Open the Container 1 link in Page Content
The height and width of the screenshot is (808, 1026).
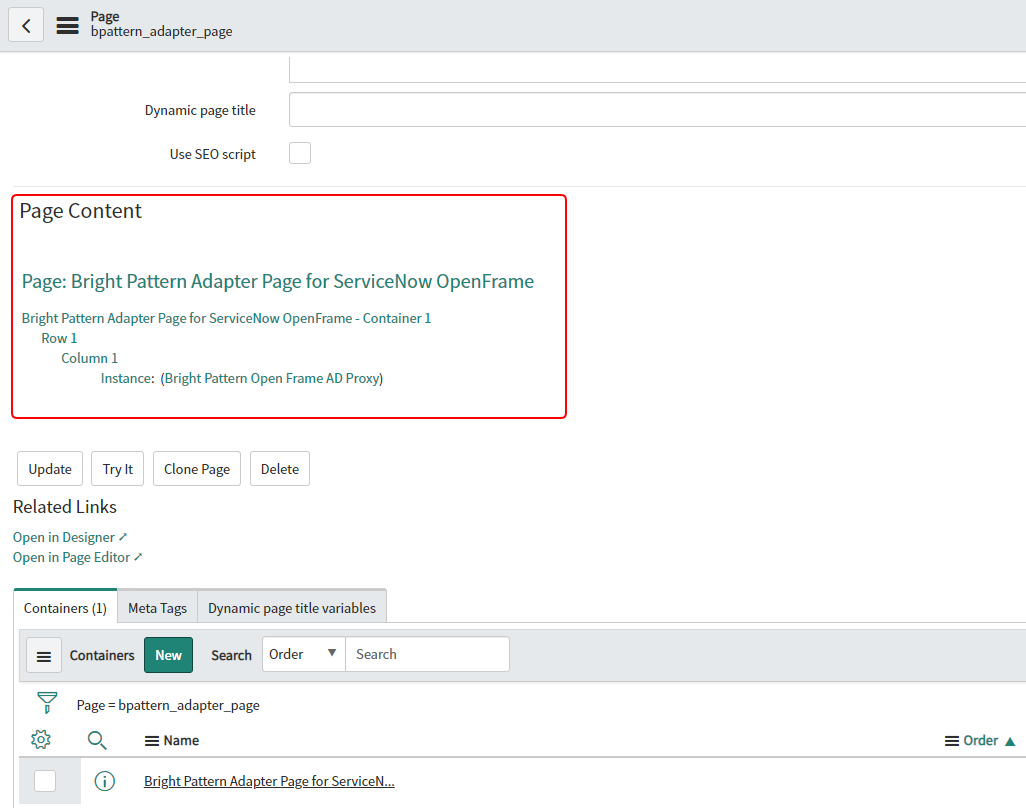tap(226, 319)
